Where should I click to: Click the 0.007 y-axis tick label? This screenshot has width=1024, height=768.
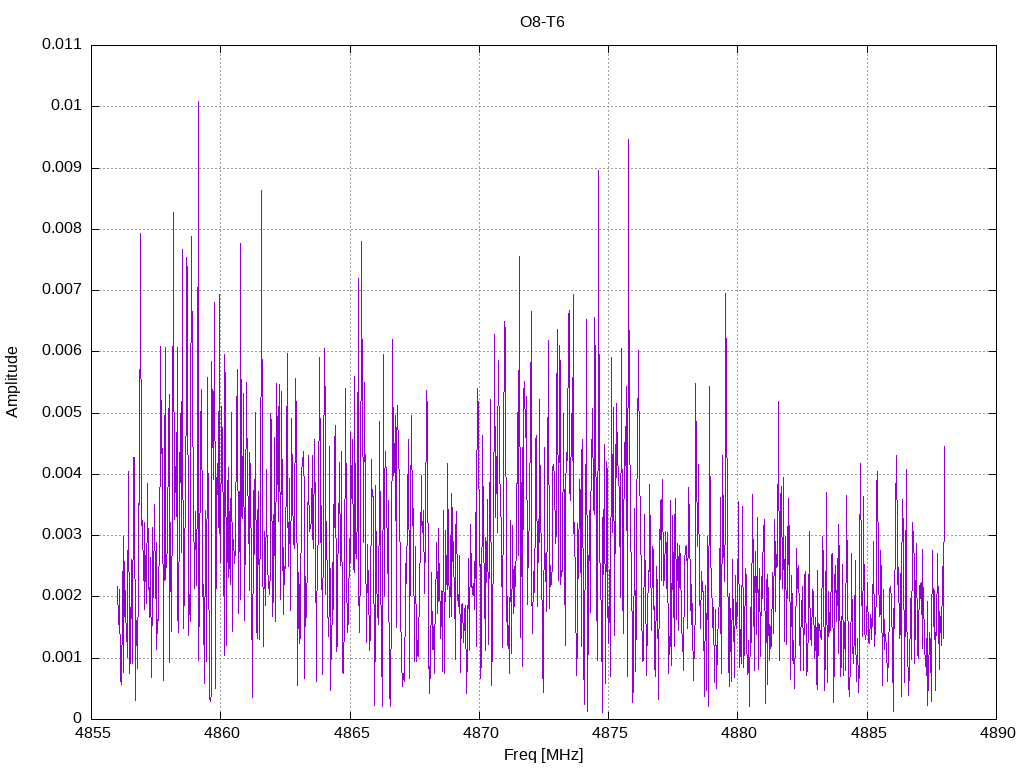click(62, 289)
